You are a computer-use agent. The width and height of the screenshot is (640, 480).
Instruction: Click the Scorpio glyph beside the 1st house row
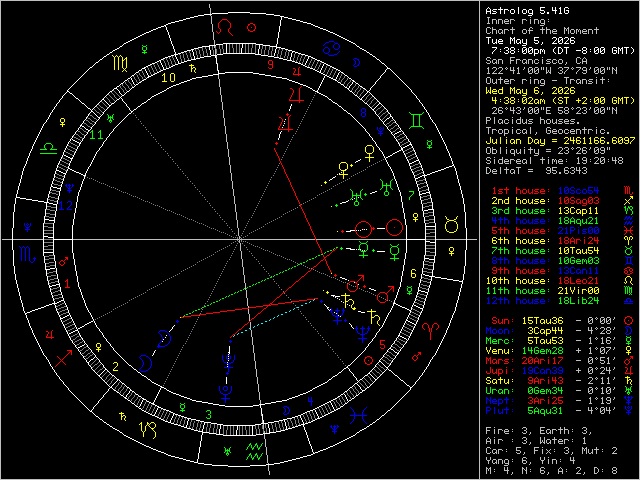pyautogui.click(x=628, y=191)
